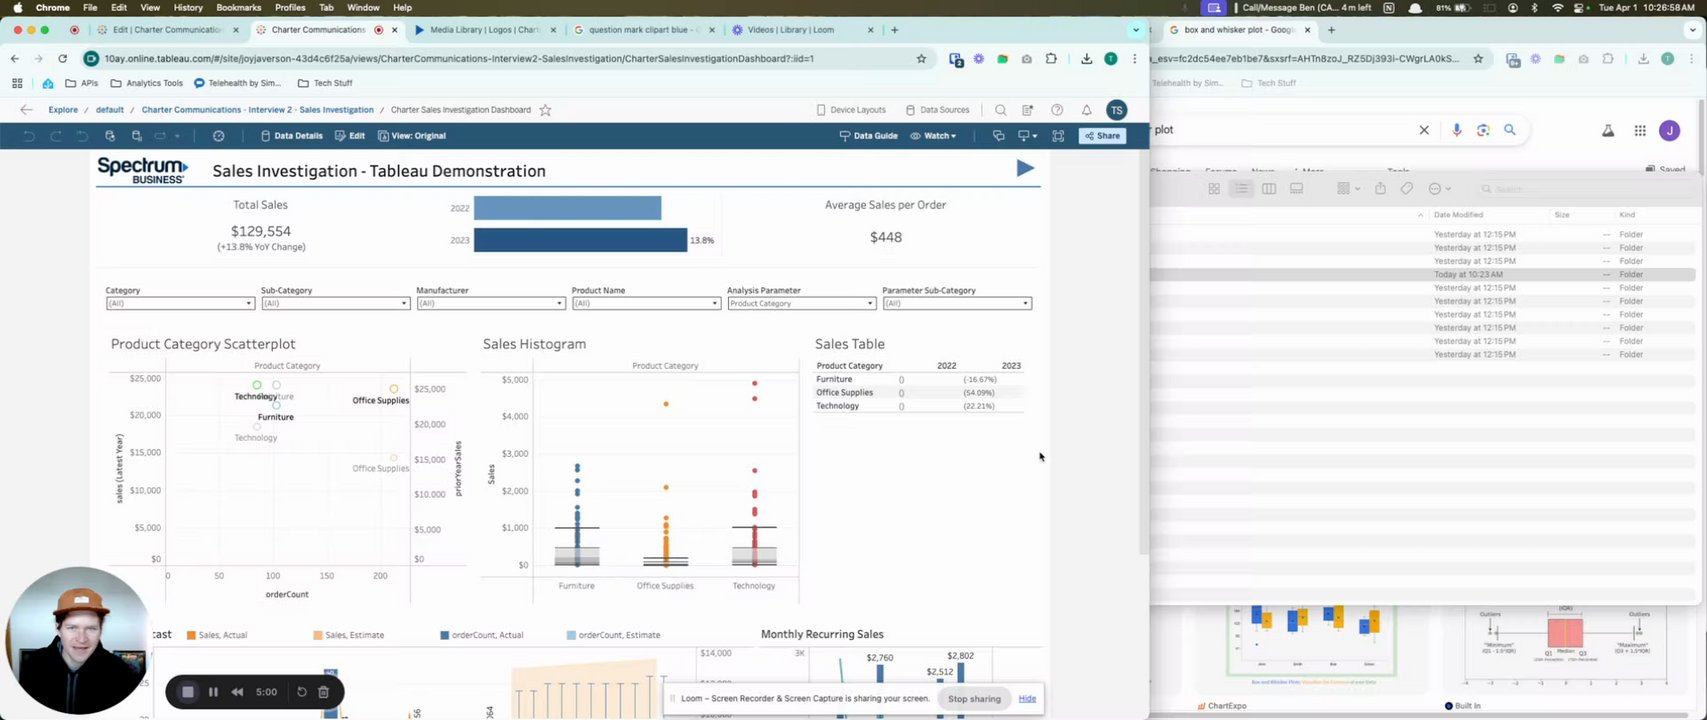Click the Sales, Estimate legend color swatch
Viewport: 1707px width, 720px height.
coord(318,635)
